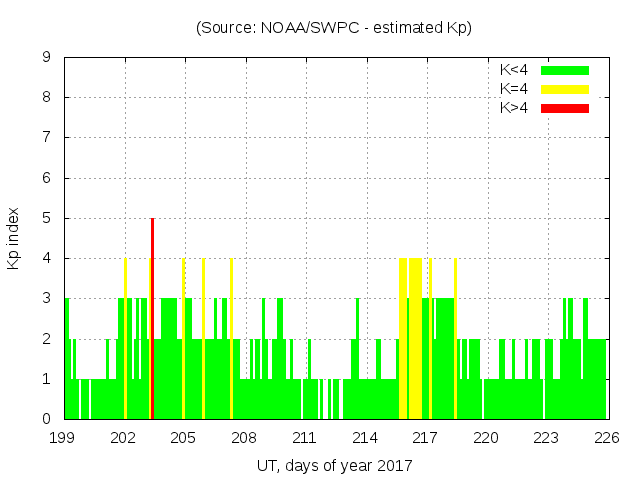The image size is (640, 480).
Task: Click day 220 axis tick label
Action: (486, 438)
